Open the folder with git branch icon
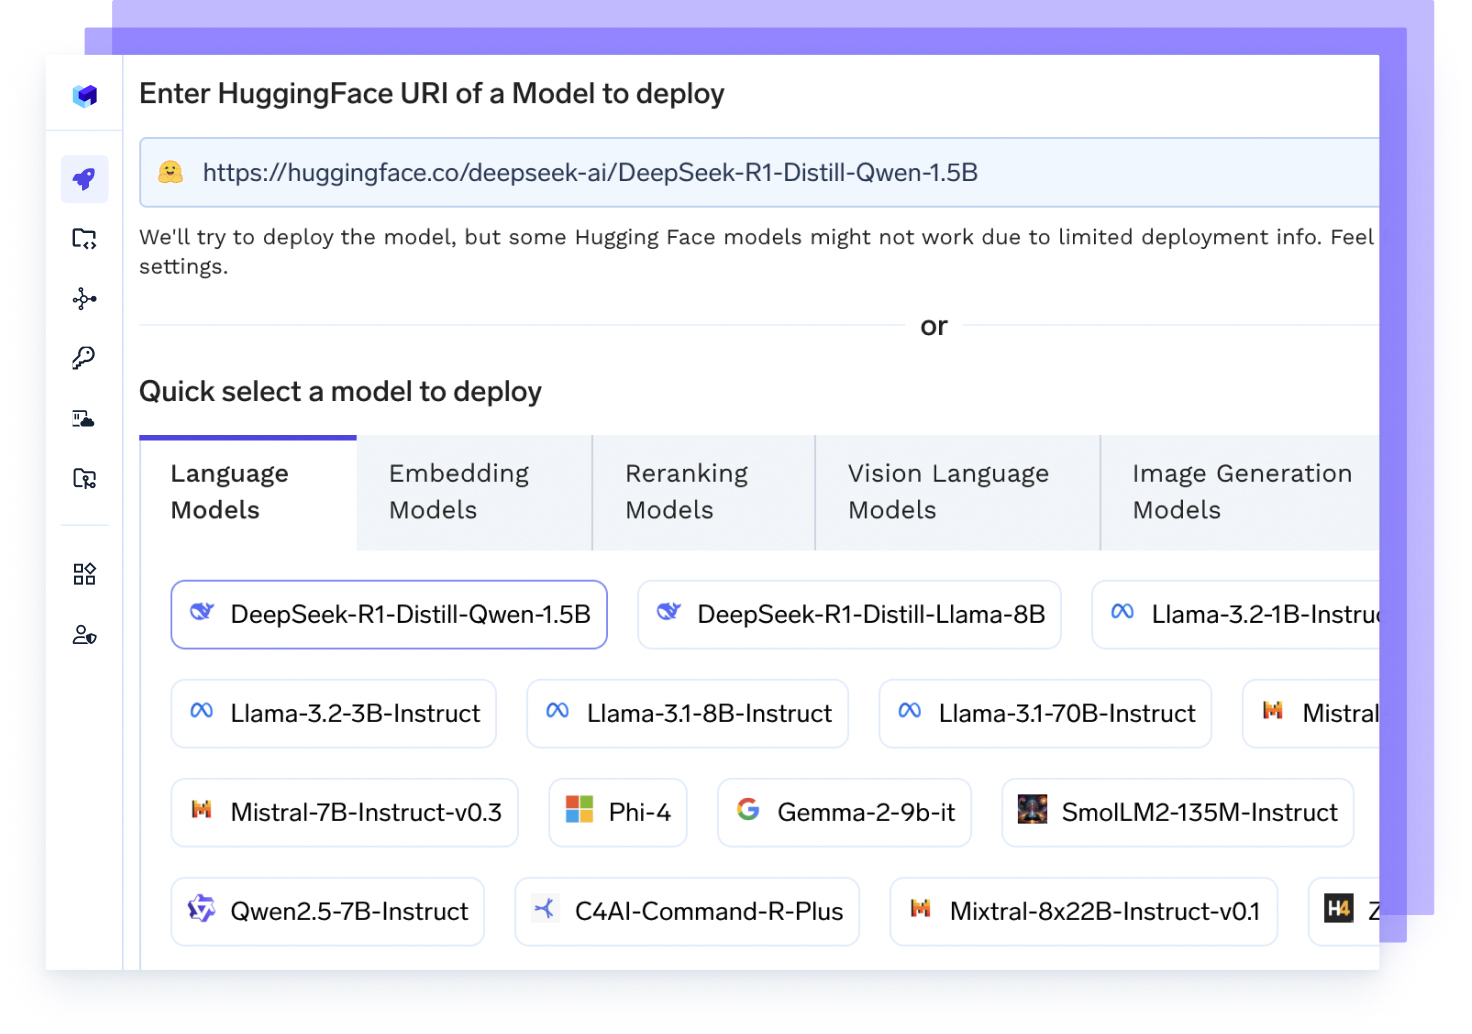Image resolution: width=1472 pixels, height=1034 pixels. tap(84, 479)
